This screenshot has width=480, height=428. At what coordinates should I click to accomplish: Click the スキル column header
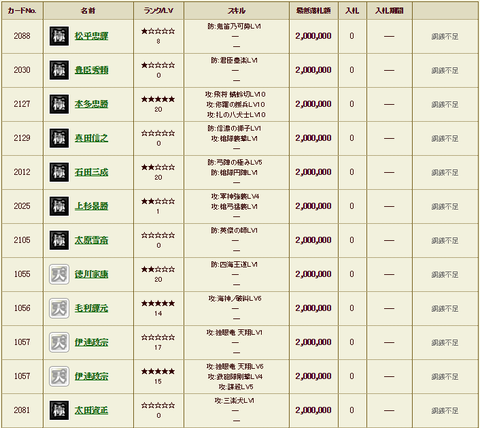click(x=236, y=11)
